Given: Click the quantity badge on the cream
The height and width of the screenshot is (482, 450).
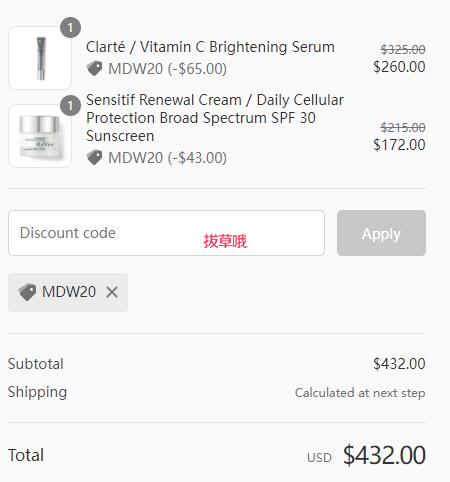Looking at the screenshot, I should pos(70,106).
